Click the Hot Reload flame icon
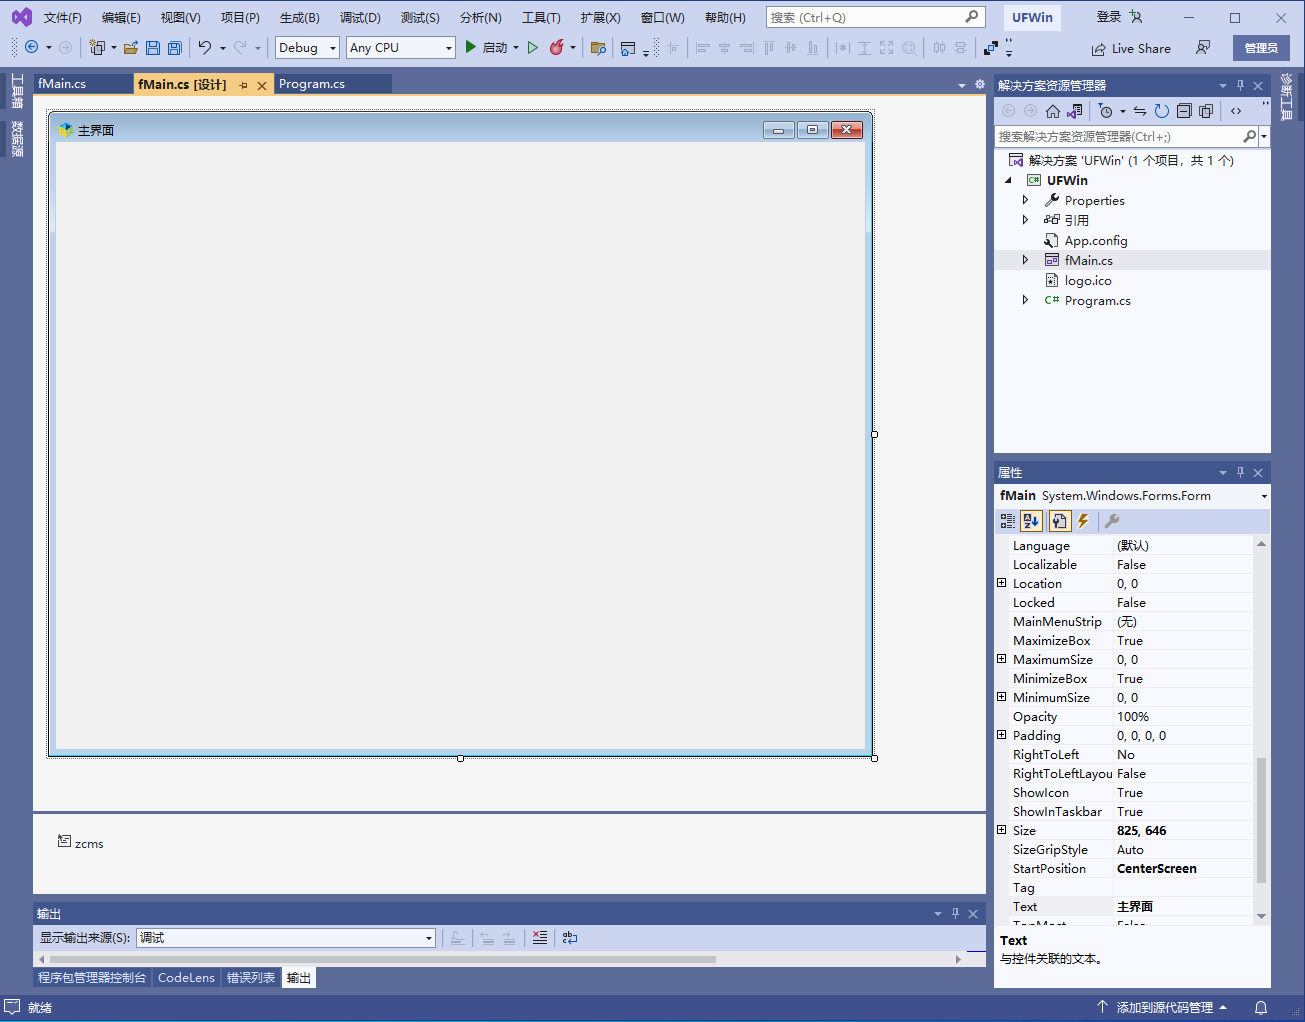 (x=556, y=47)
